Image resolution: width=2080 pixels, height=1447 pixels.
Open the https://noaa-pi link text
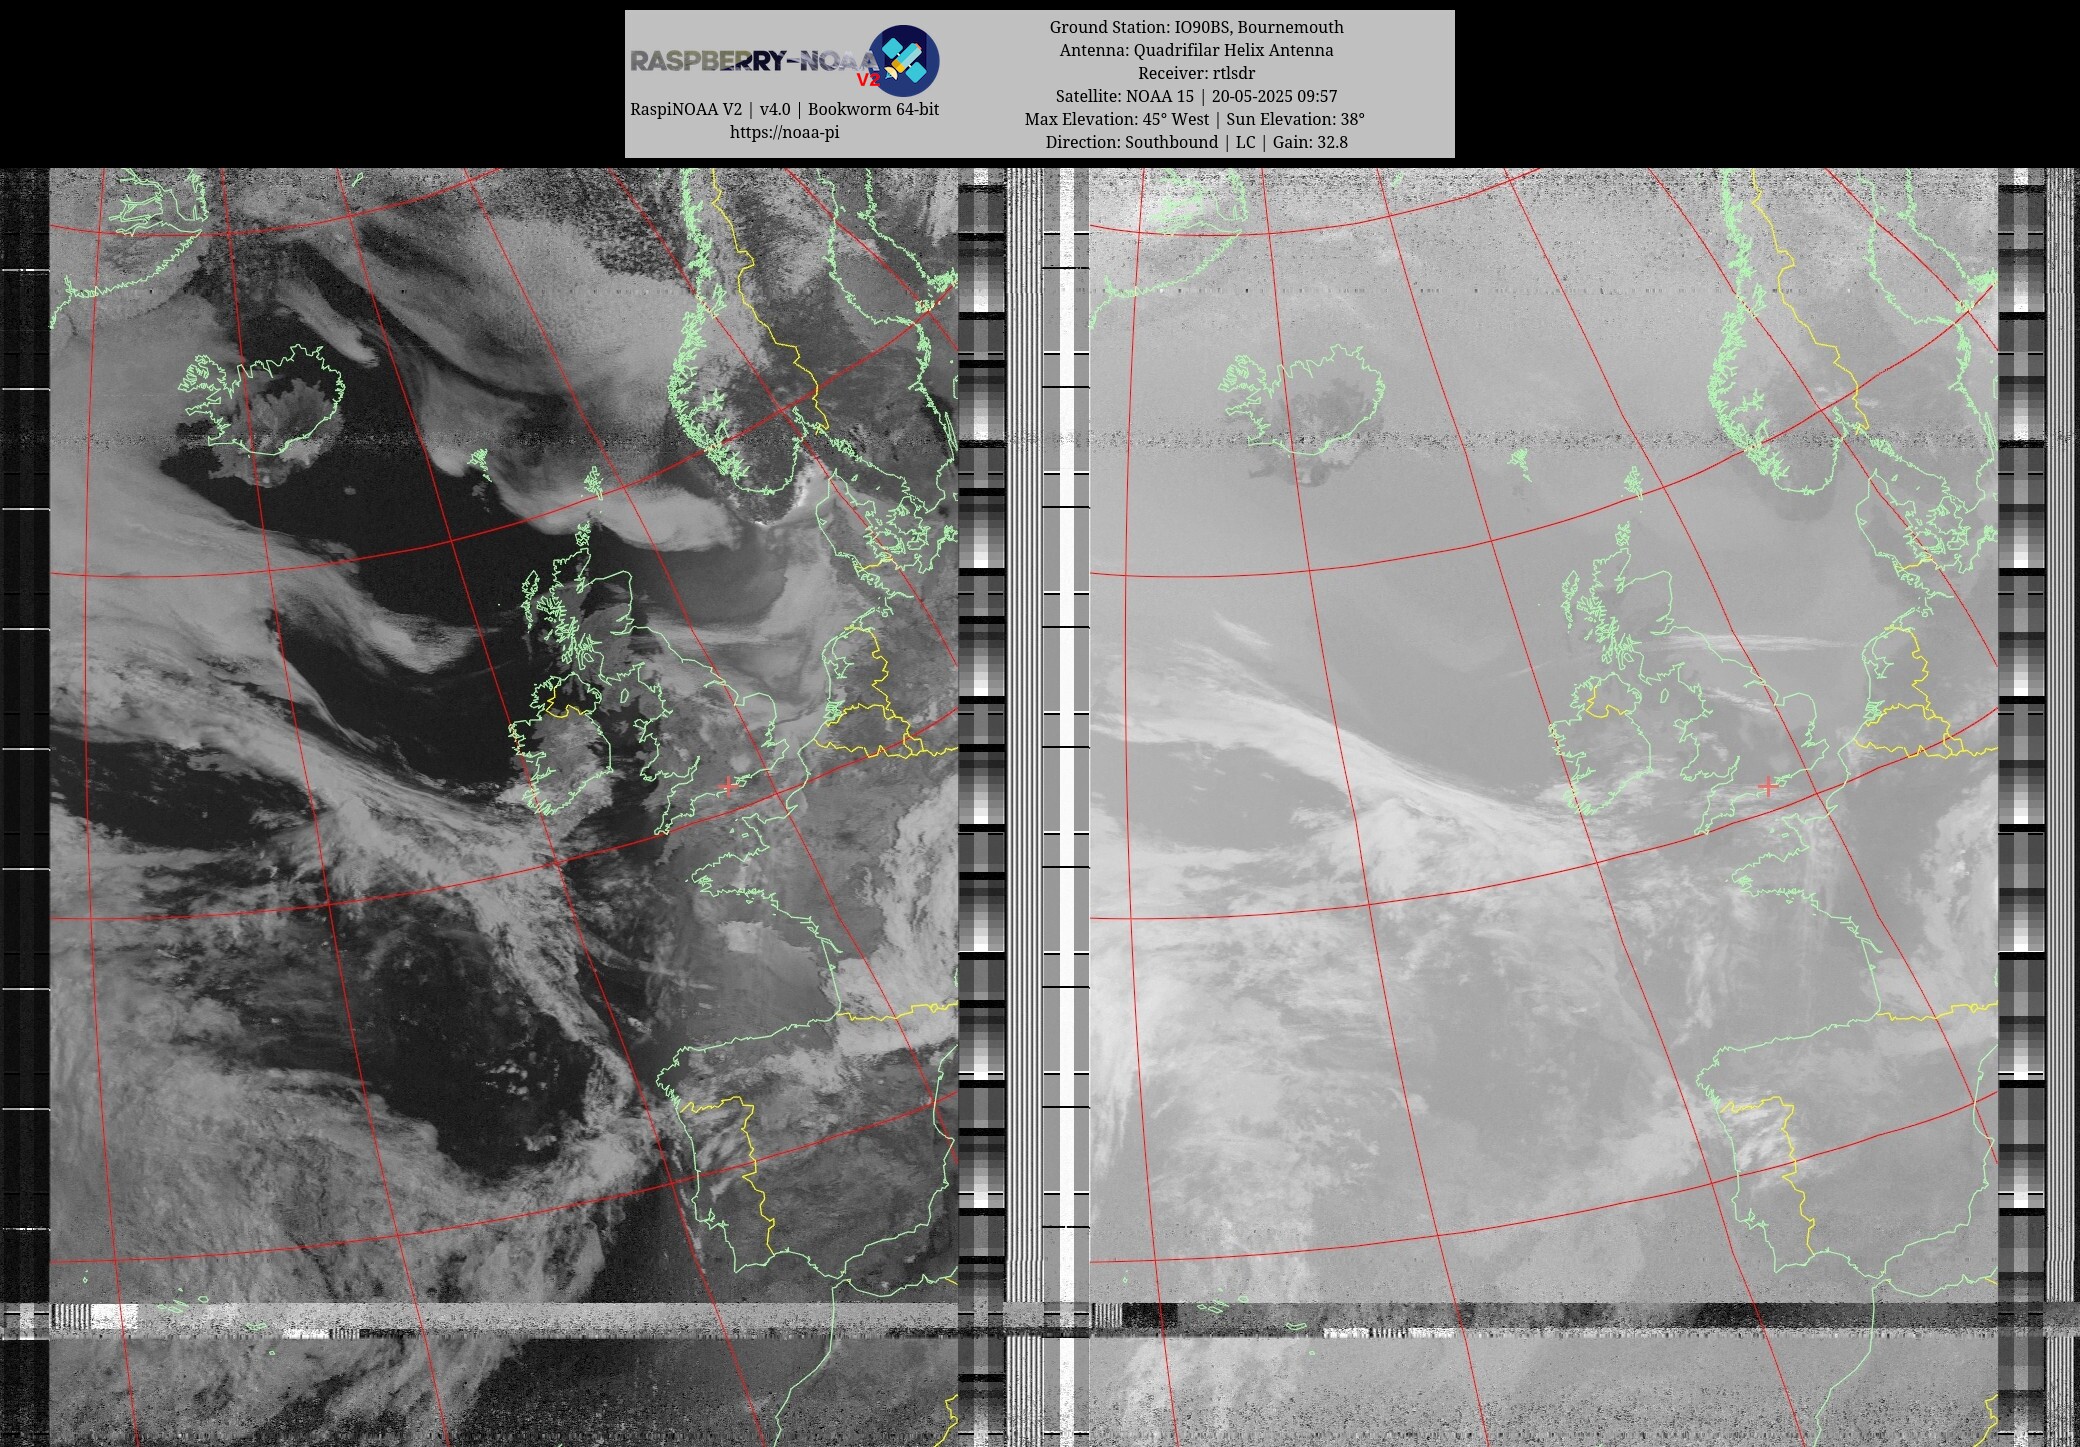pos(784,132)
